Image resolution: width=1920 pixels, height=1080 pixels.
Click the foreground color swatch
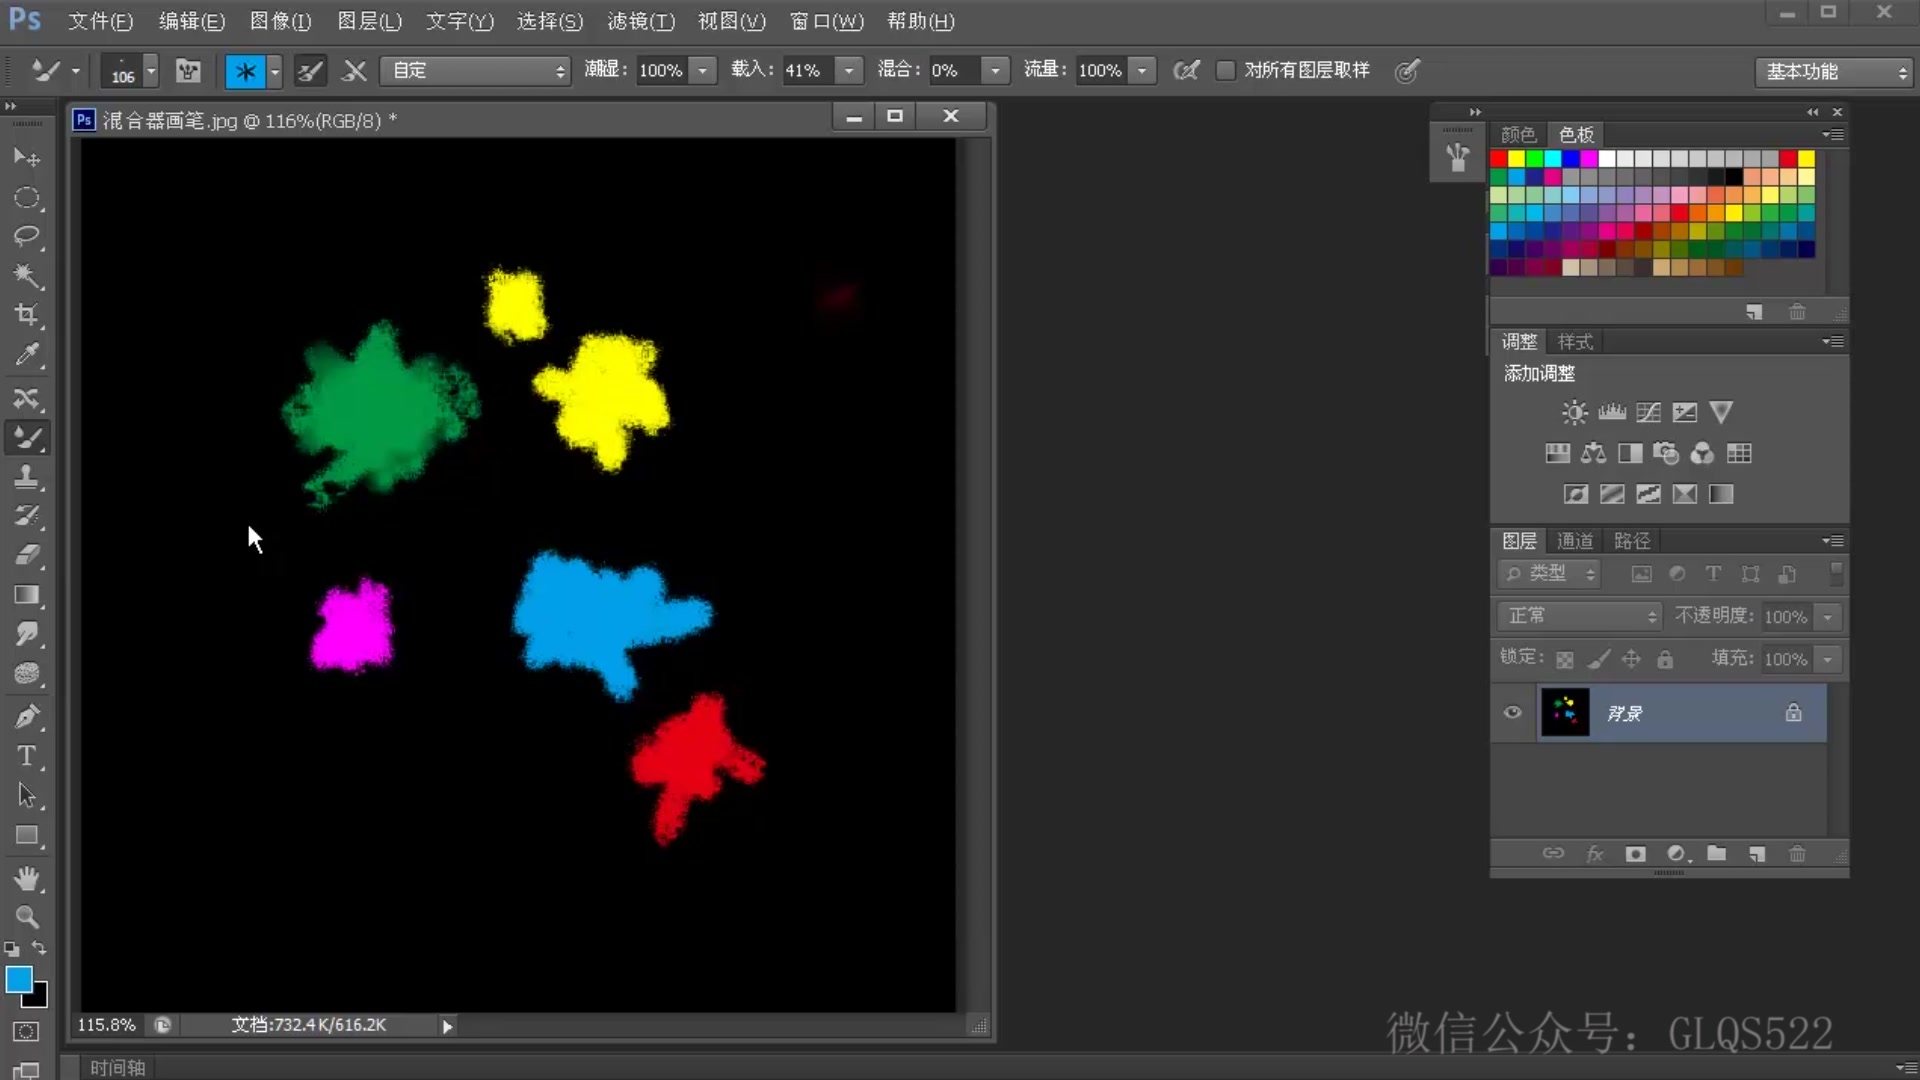tap(18, 979)
